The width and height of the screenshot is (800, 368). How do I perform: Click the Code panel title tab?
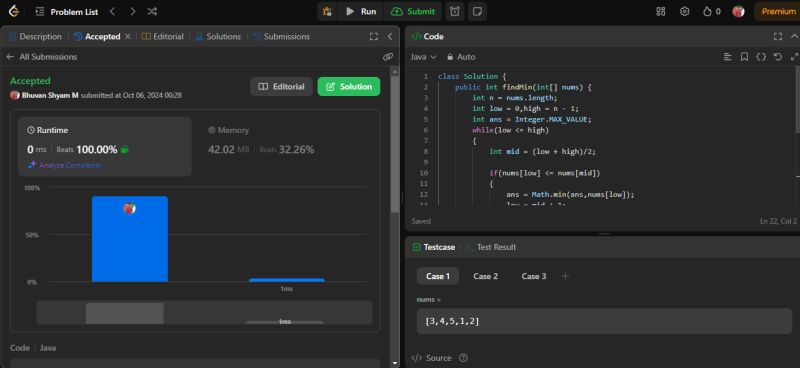(428, 37)
